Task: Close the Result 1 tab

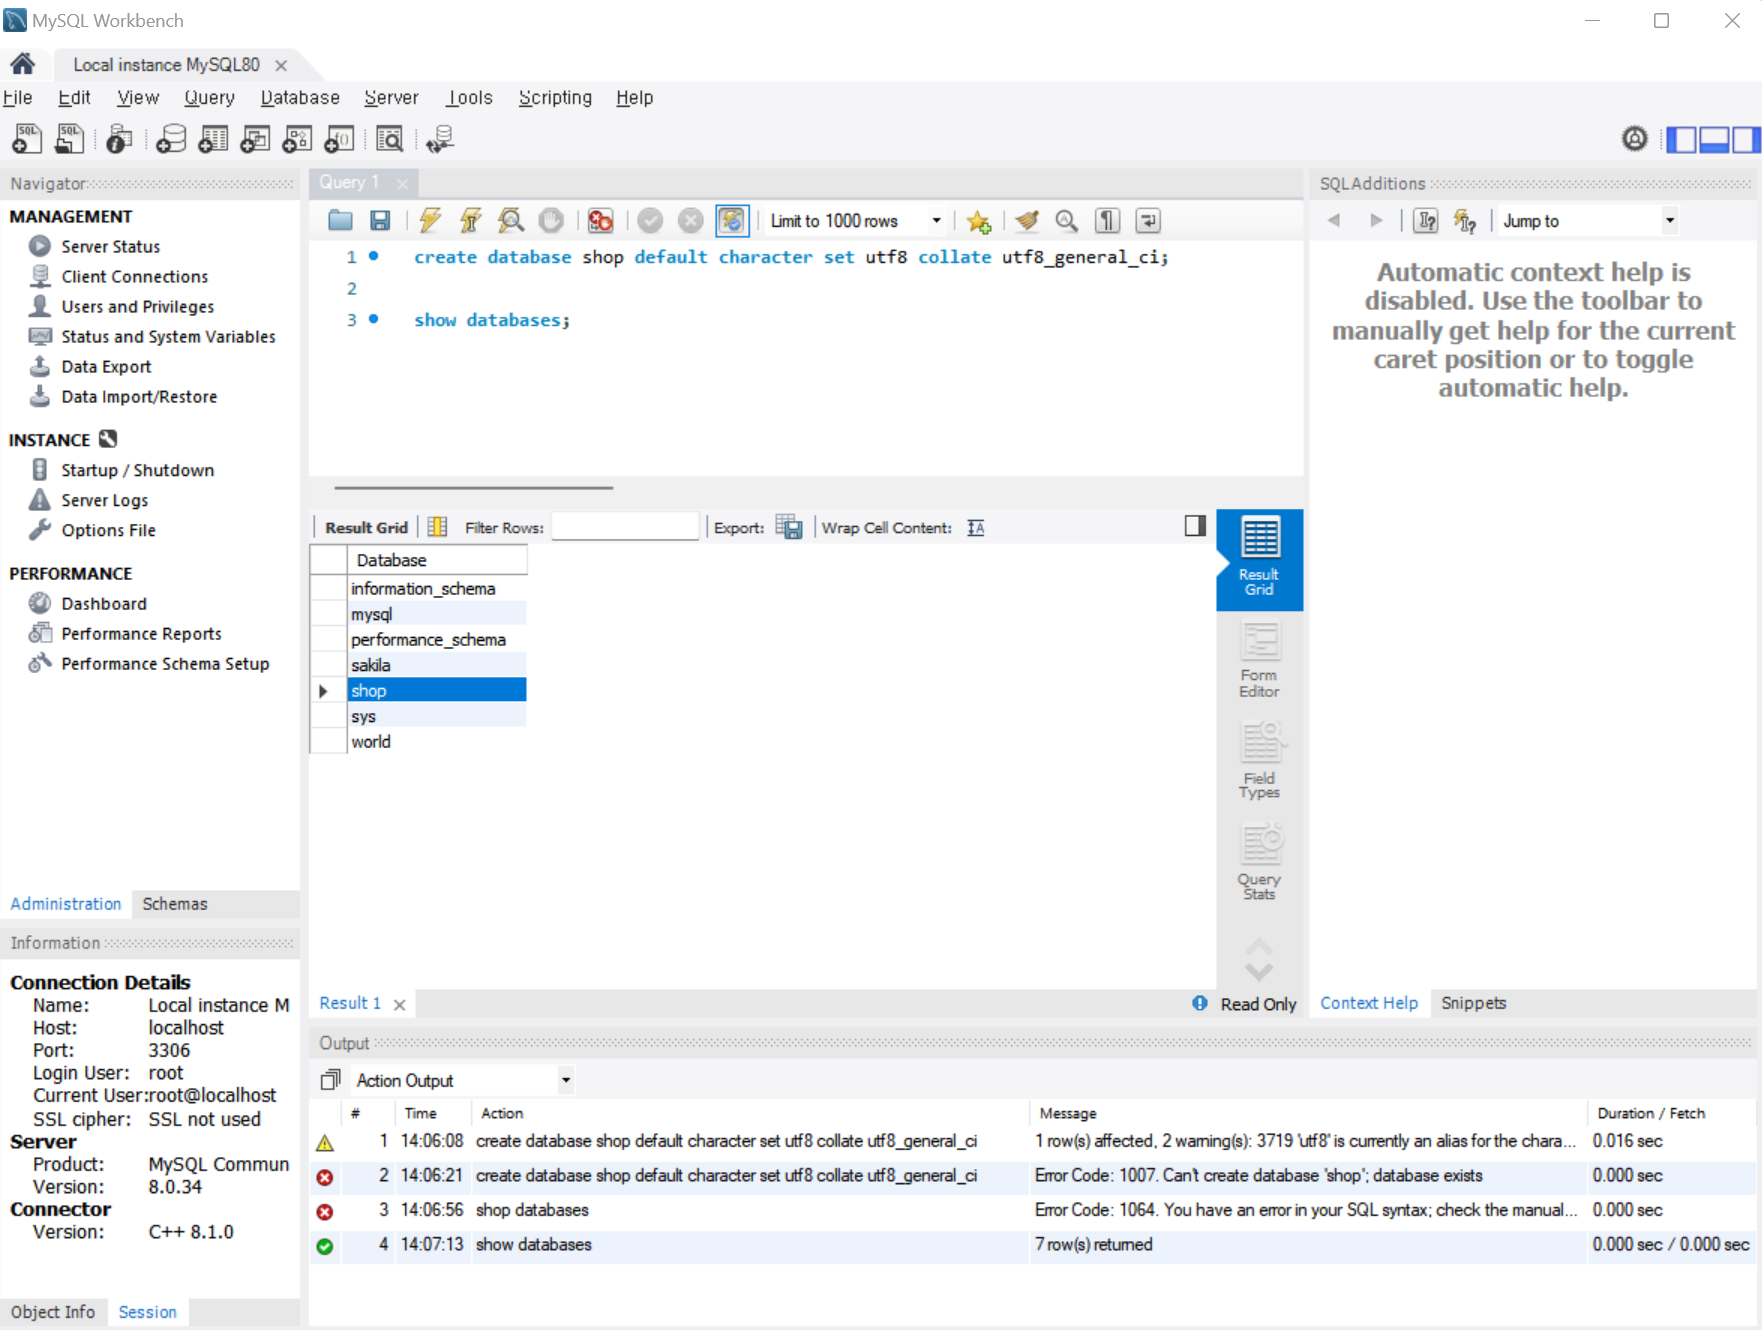Action: pyautogui.click(x=399, y=1004)
